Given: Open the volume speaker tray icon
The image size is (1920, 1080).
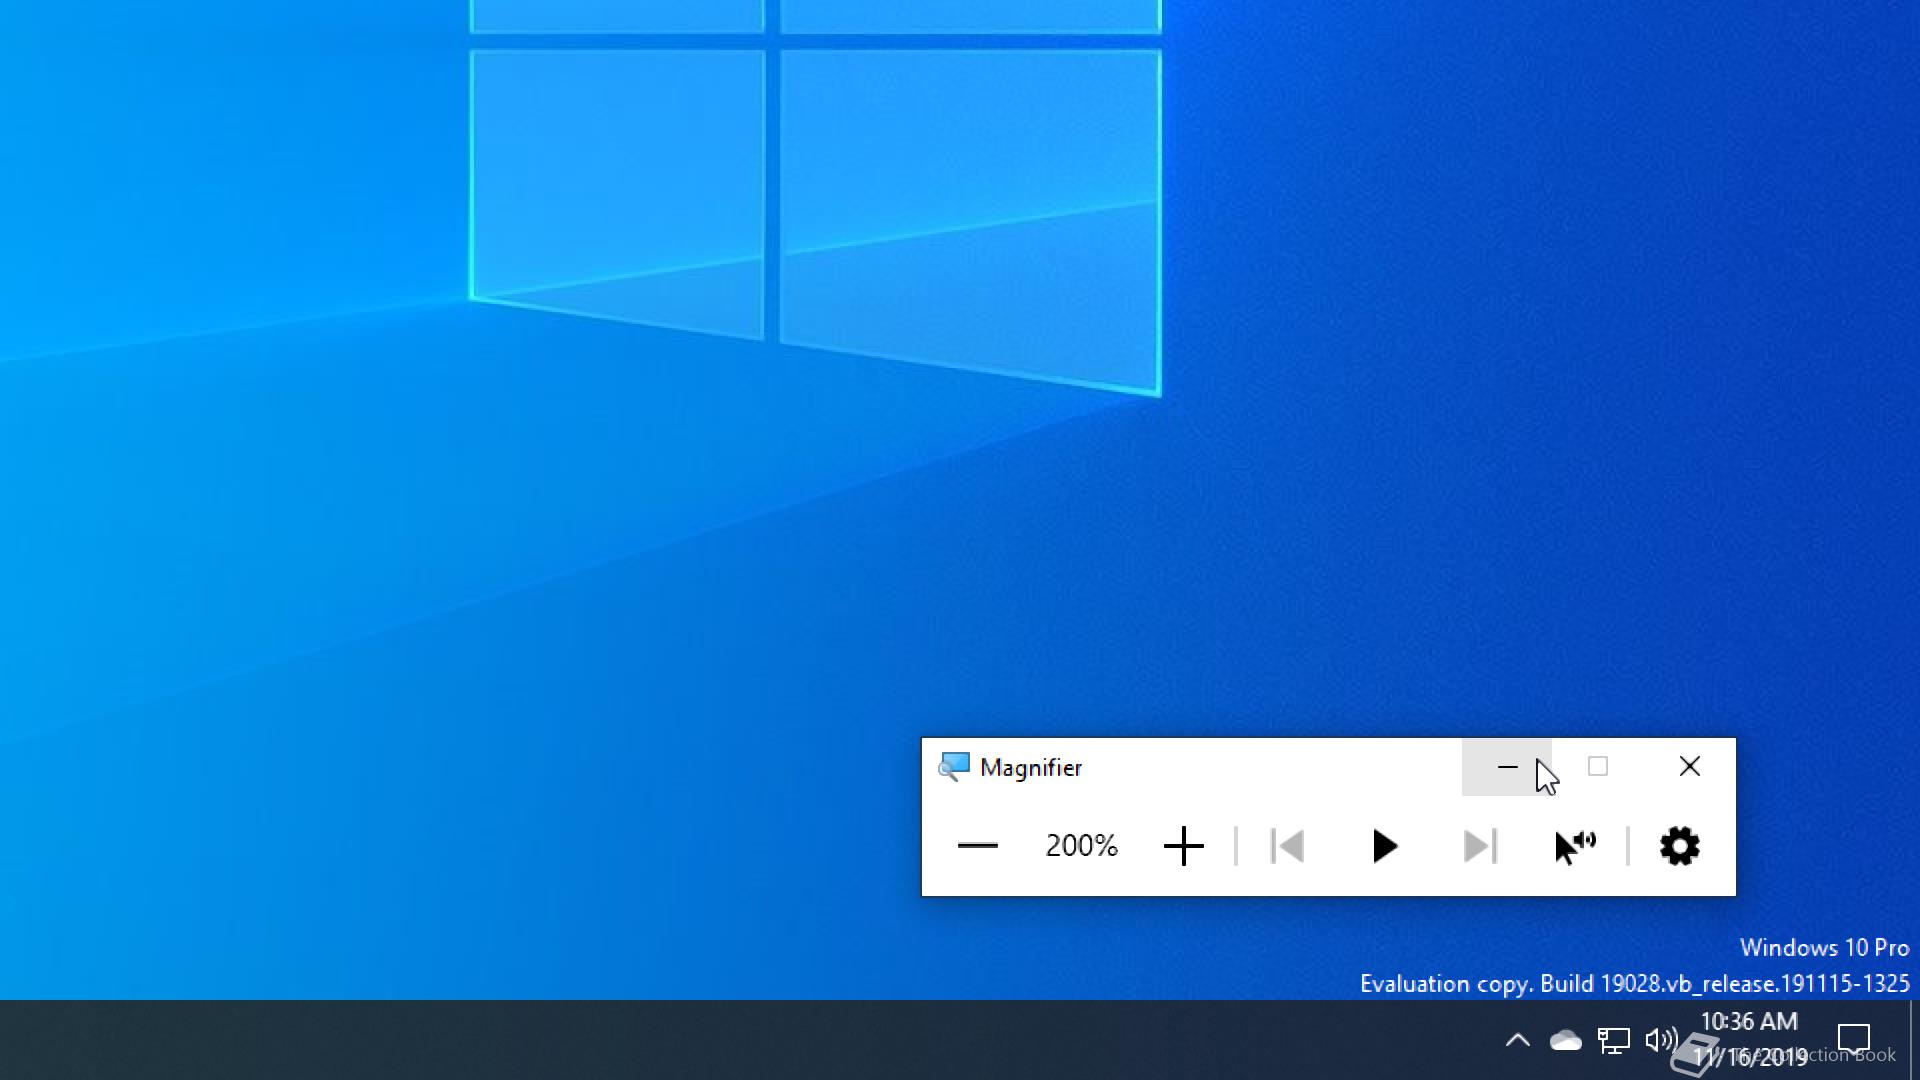Looking at the screenshot, I should pyautogui.click(x=1661, y=1040).
